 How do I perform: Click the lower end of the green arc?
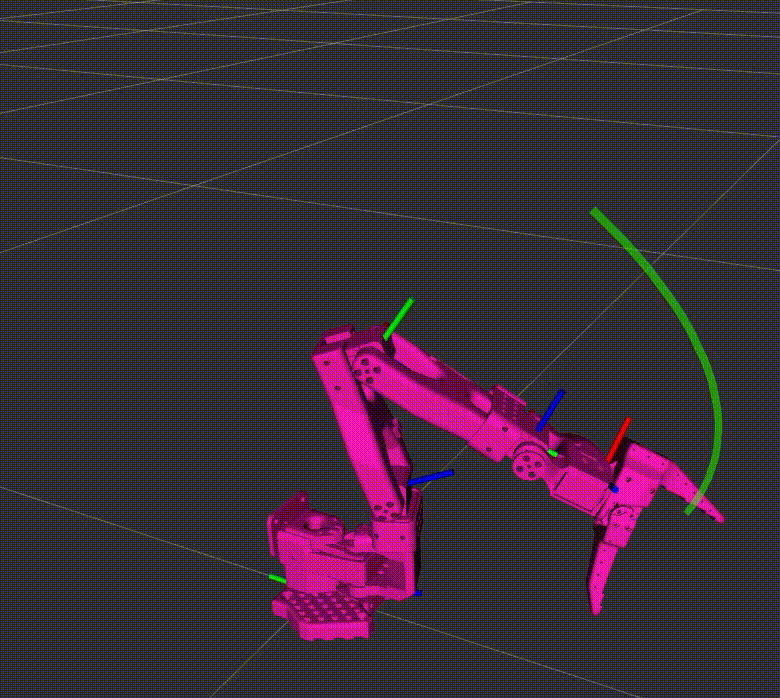coord(690,511)
